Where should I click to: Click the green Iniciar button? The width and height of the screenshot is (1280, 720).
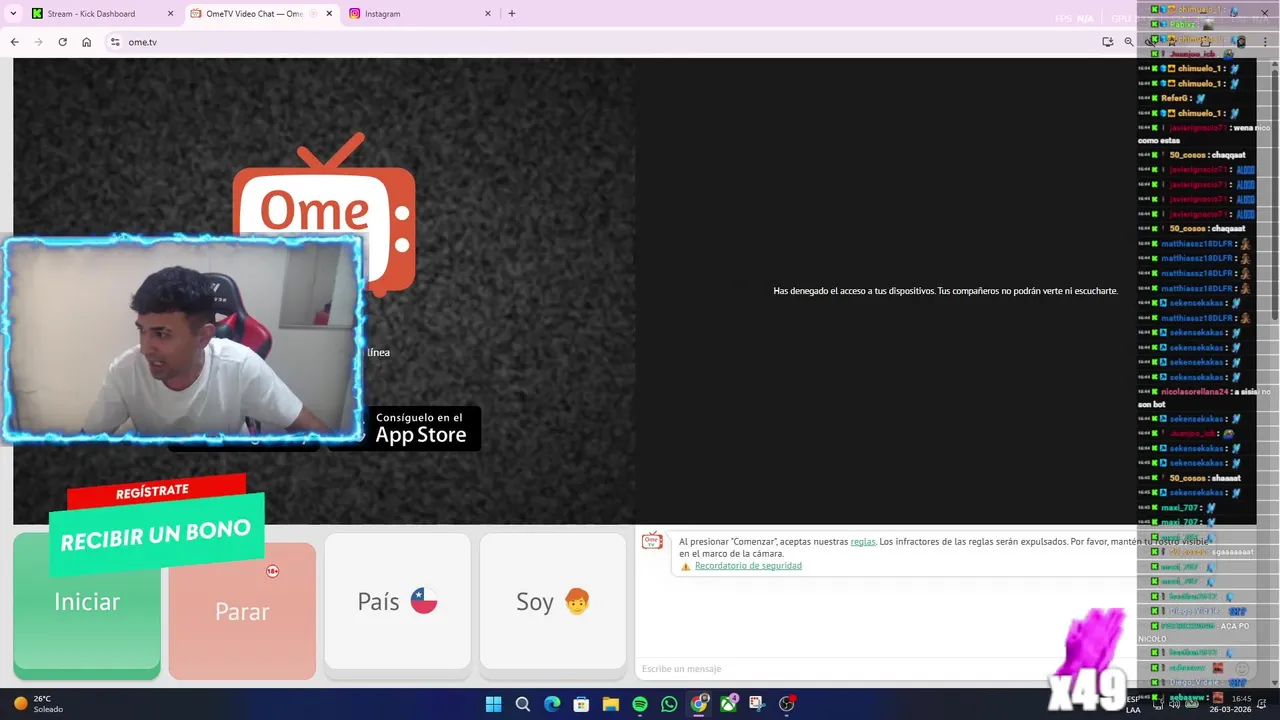[87, 606]
